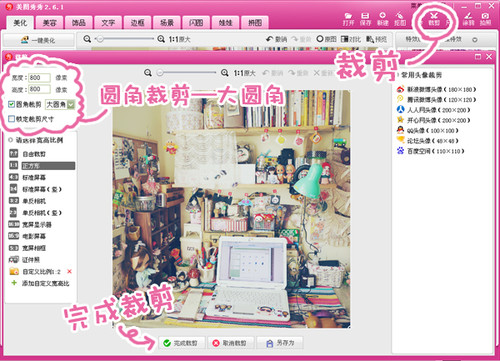
Task: Click 对比 (compare) in main window toolbar
Action: click(351, 39)
